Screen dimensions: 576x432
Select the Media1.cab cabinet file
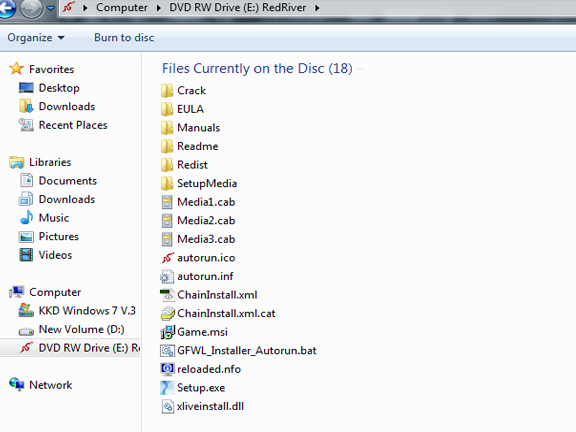pyautogui.click(x=198, y=202)
